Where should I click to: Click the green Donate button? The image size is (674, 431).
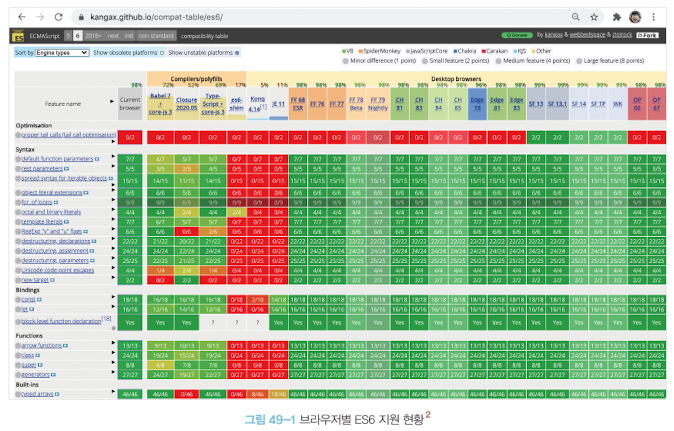point(517,35)
